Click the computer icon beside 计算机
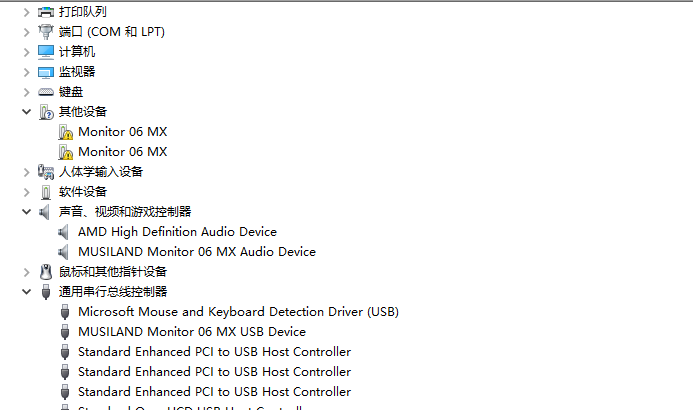 (x=46, y=52)
